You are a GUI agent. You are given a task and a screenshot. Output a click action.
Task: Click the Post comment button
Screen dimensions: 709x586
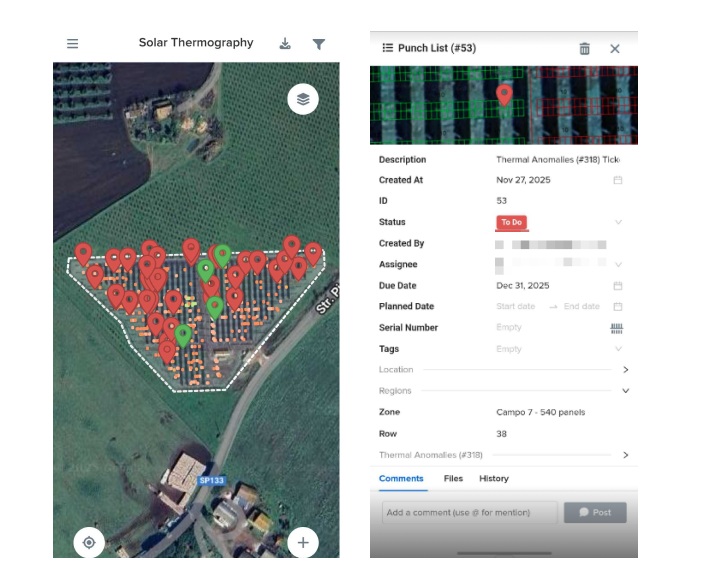point(595,512)
